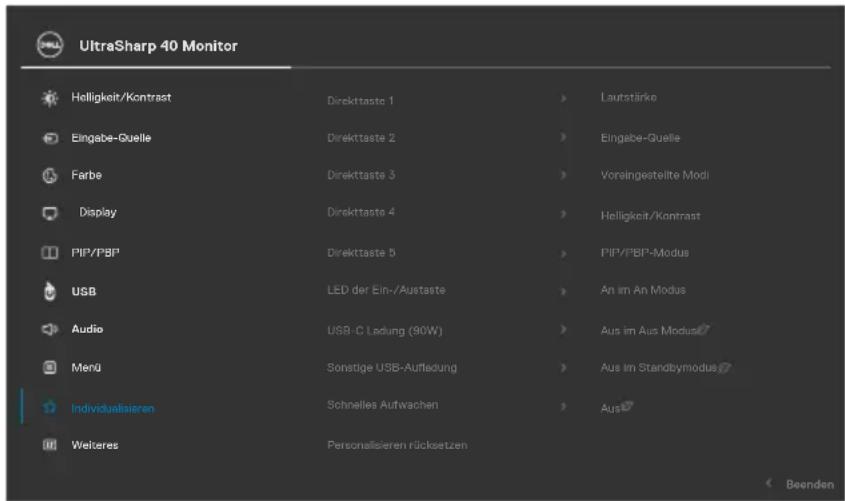Viewport: 845px width, 501px height.
Task: Expand the Direkttaste 2 chevron
Action: click(563, 137)
